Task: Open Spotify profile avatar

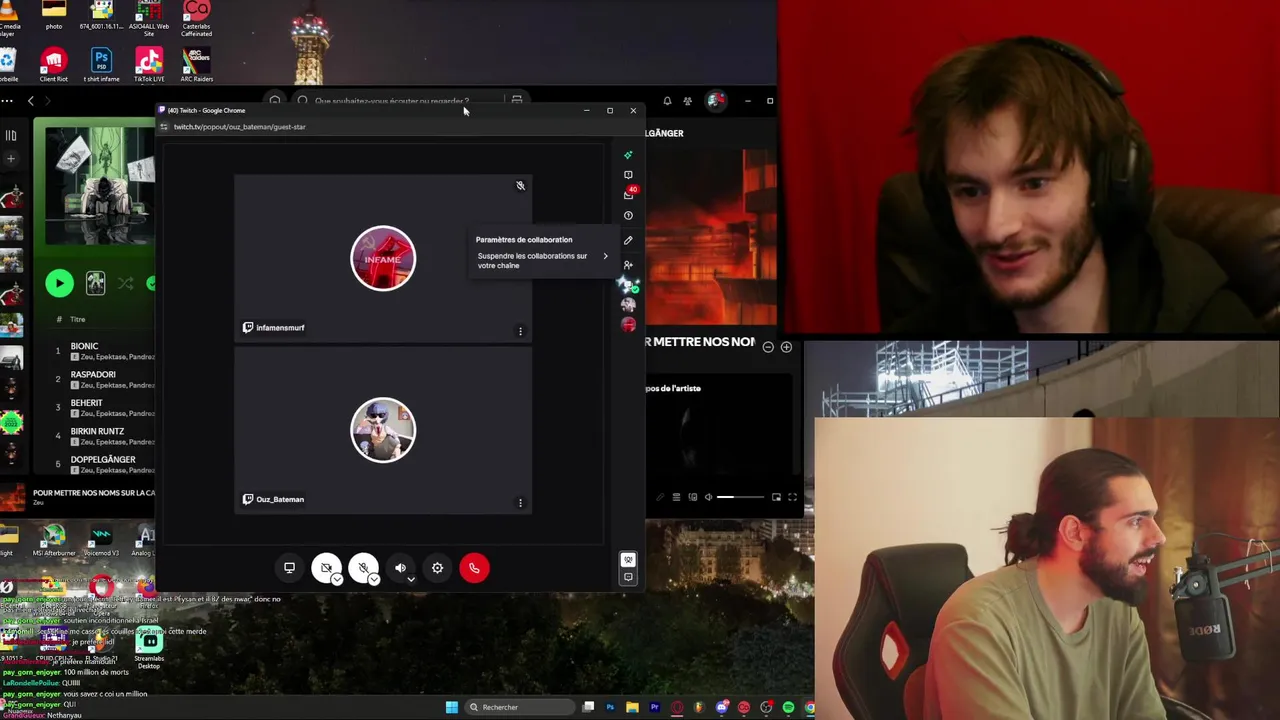Action: (716, 101)
